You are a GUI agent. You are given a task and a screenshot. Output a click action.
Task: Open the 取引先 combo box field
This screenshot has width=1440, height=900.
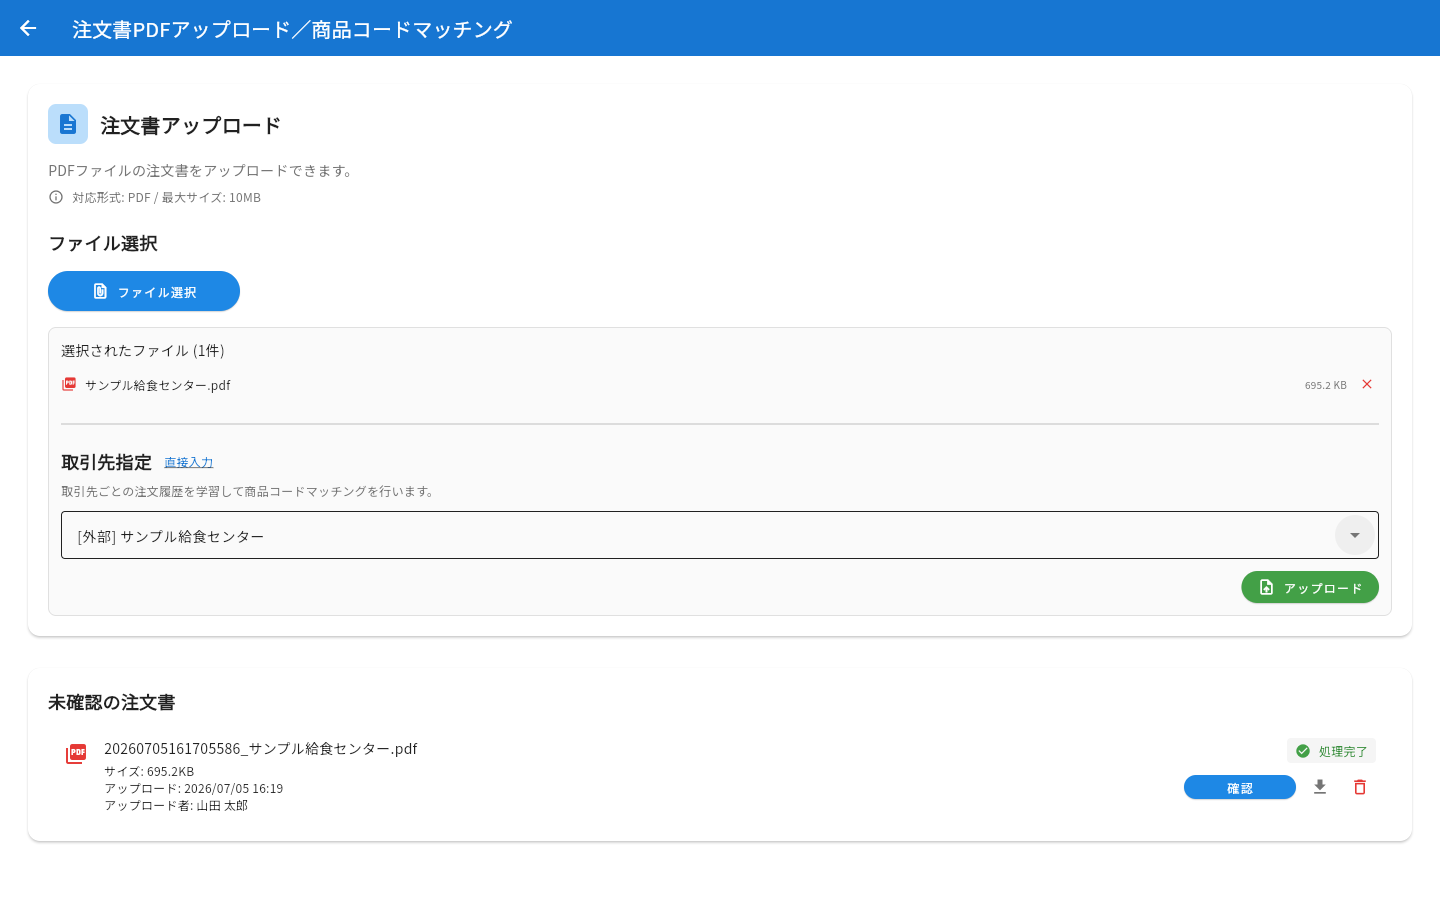(720, 535)
